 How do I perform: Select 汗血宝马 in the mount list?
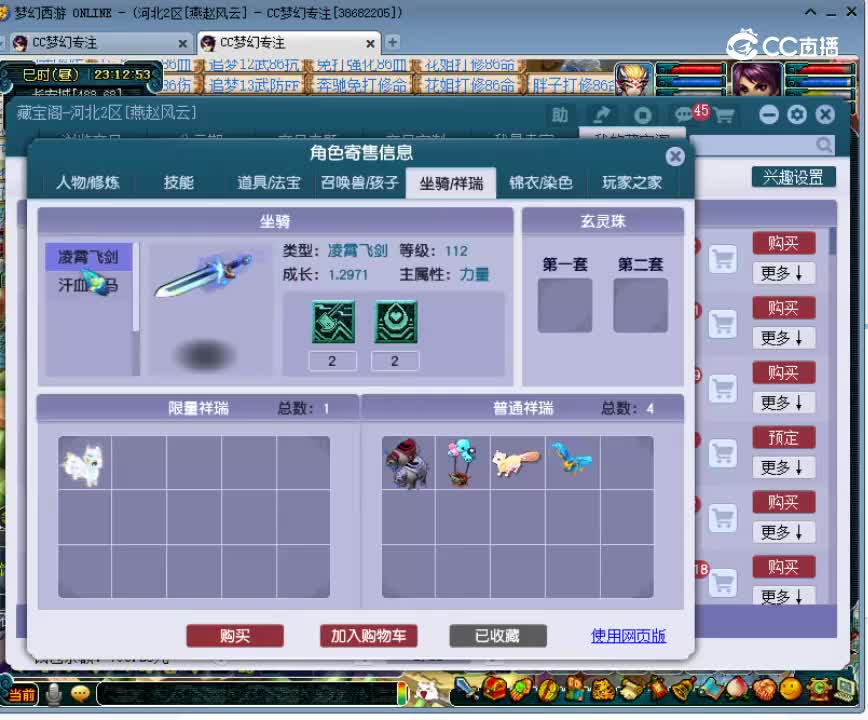point(88,285)
